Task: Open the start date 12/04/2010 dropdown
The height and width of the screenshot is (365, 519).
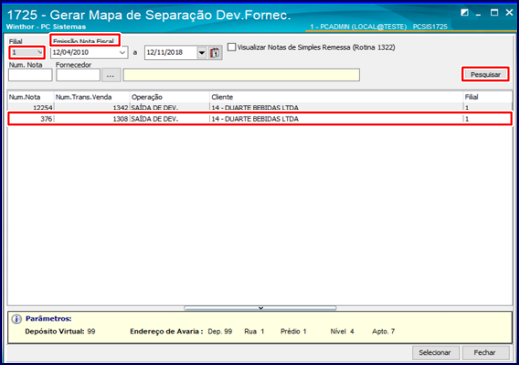Action: [x=122, y=53]
